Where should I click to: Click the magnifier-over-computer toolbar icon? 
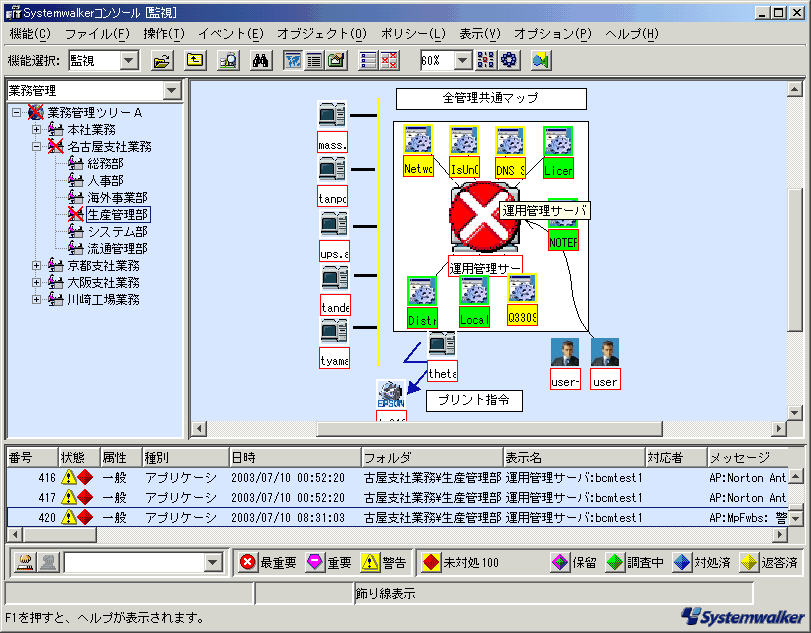point(228,60)
